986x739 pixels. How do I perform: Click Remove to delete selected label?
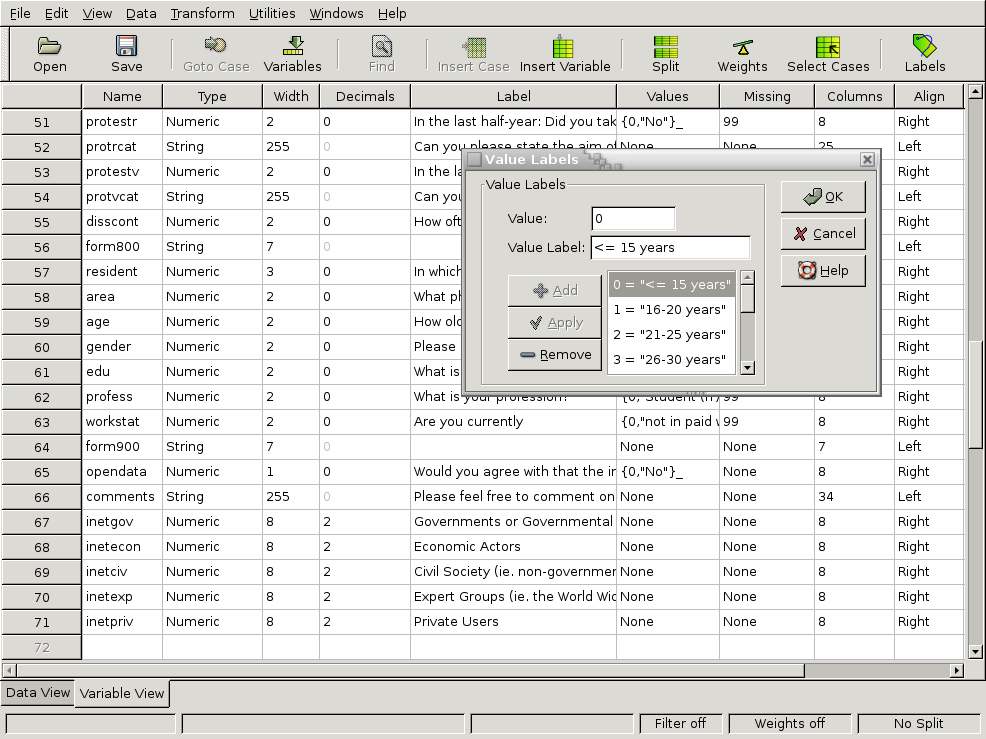(556, 354)
